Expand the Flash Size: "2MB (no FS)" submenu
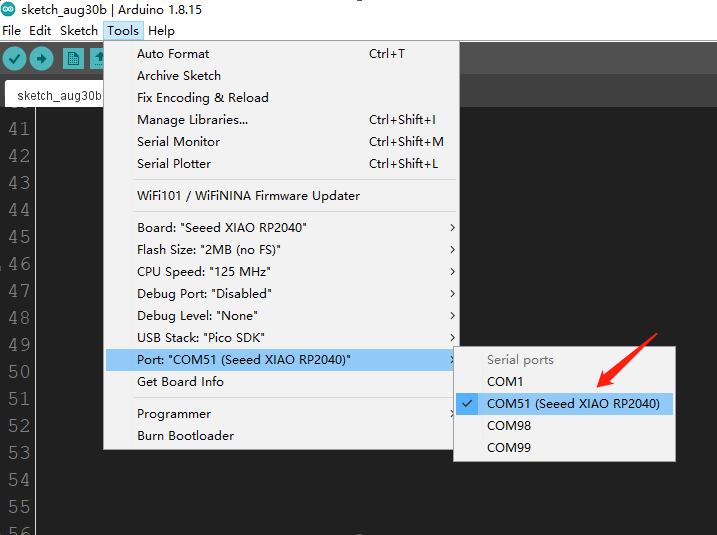 tap(281, 249)
